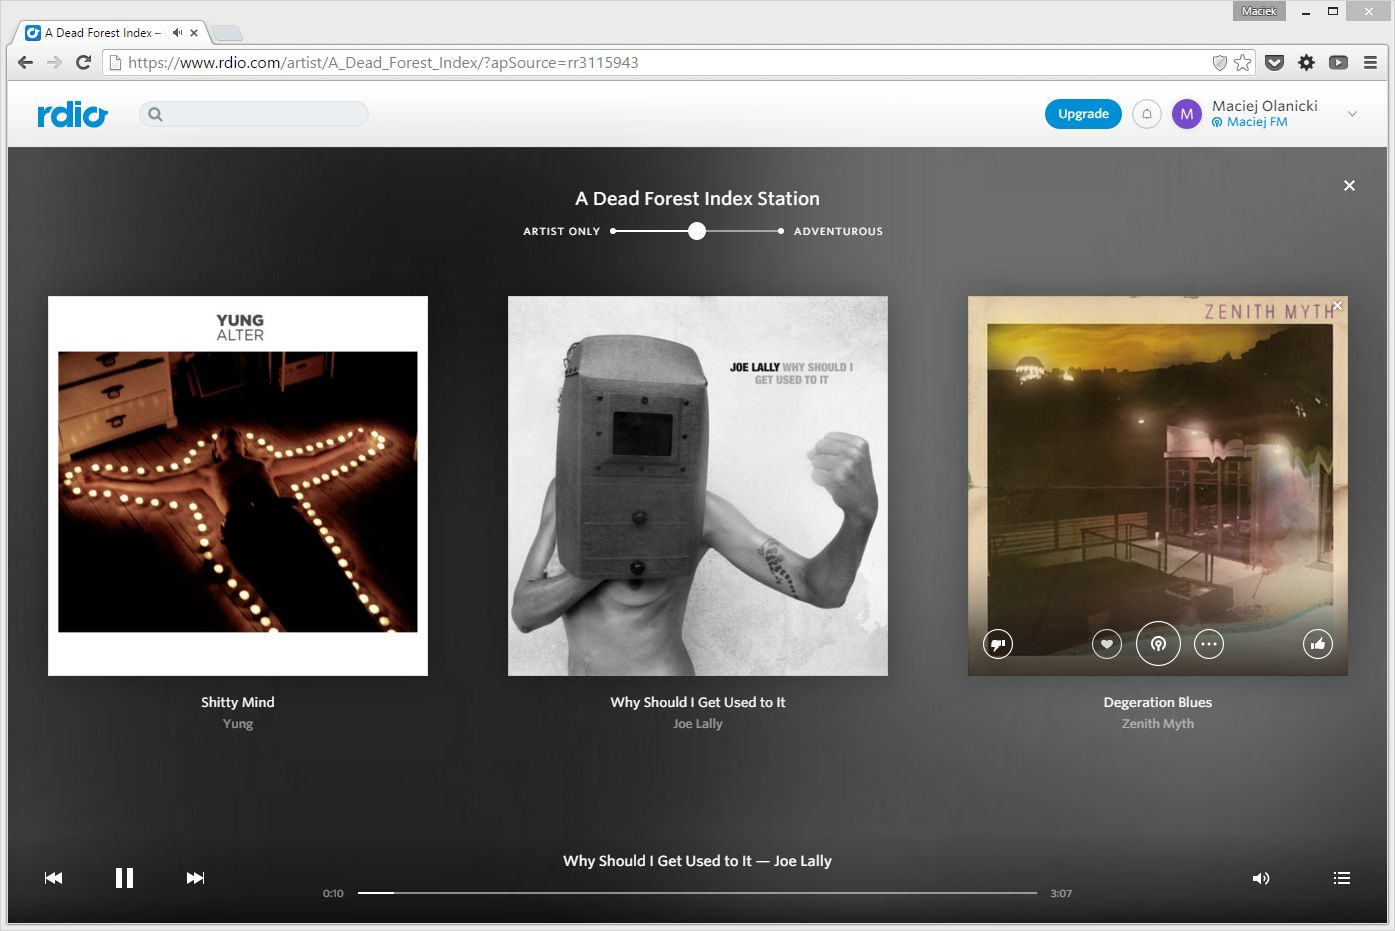1395x931 pixels.
Task: Click the search magnifier icon
Action: 155,114
